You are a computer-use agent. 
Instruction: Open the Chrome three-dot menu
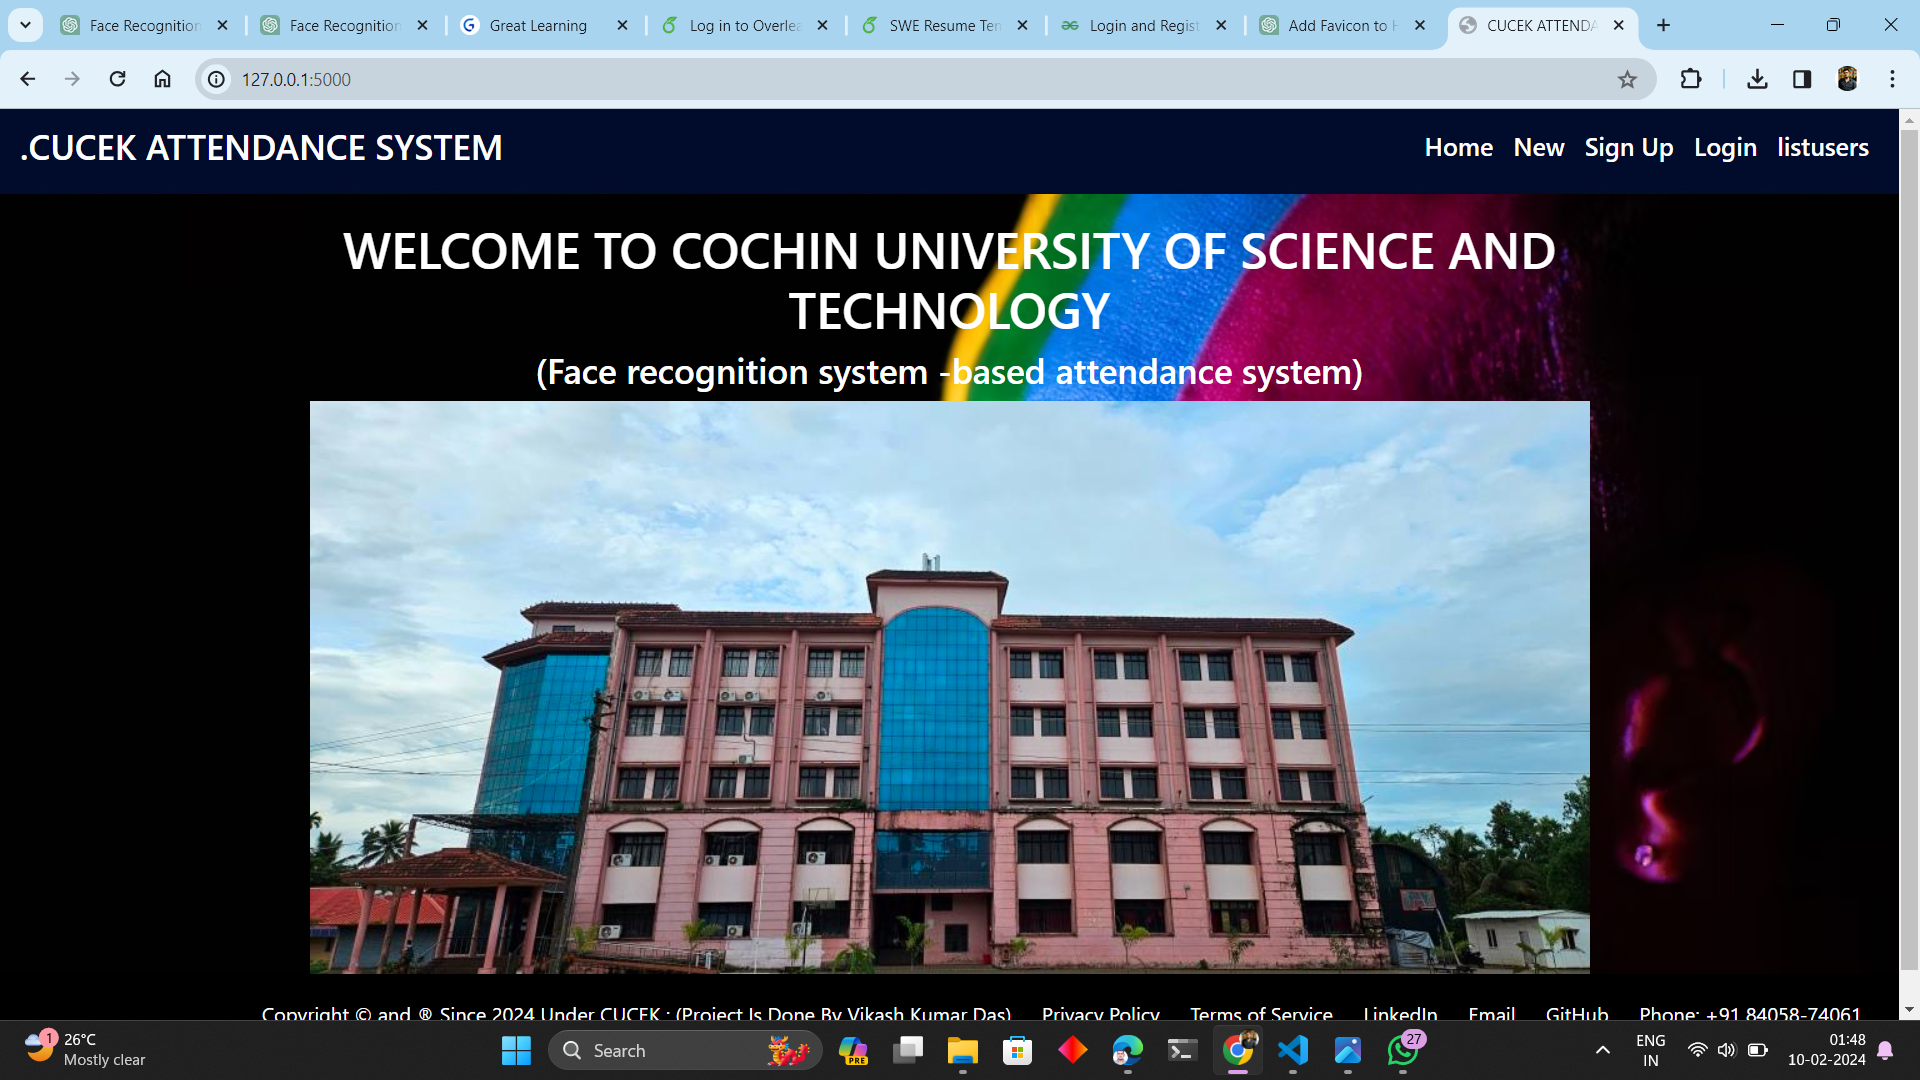click(x=1892, y=79)
